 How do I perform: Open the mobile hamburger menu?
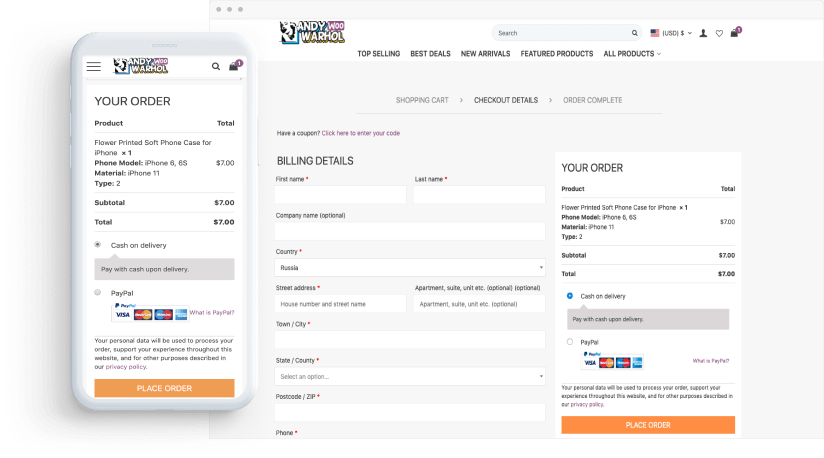click(x=94, y=67)
